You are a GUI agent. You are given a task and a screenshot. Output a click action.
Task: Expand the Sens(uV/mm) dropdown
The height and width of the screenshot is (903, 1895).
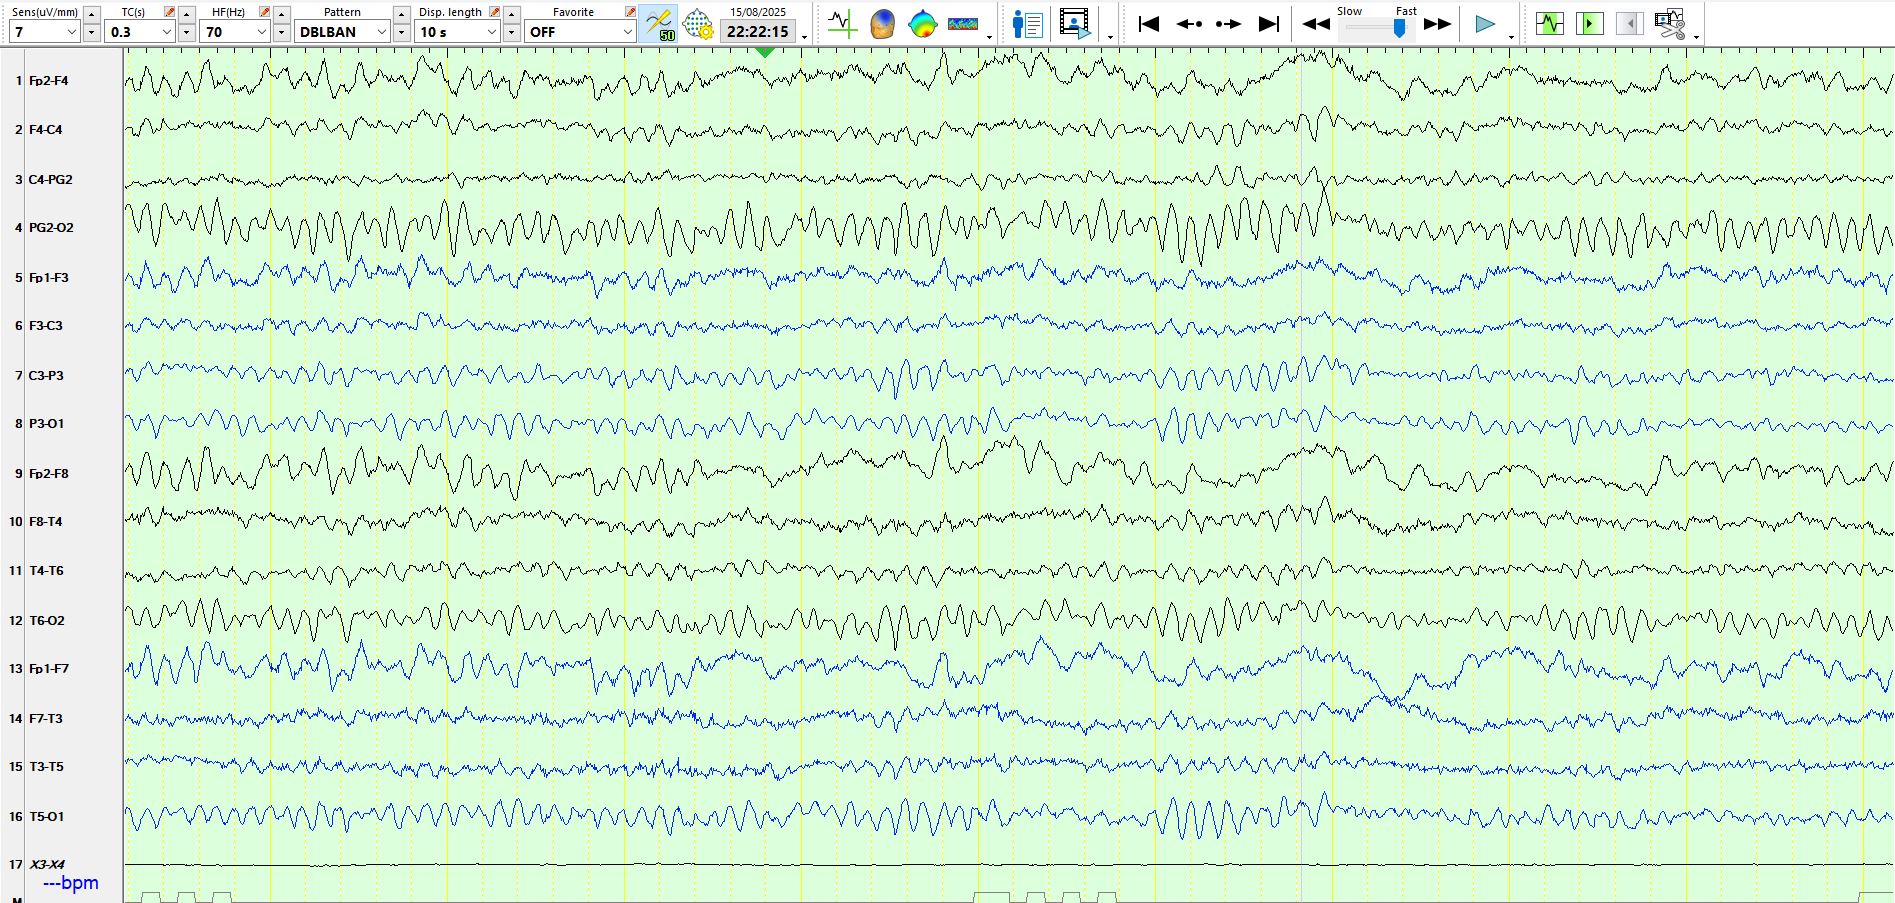coord(71,32)
